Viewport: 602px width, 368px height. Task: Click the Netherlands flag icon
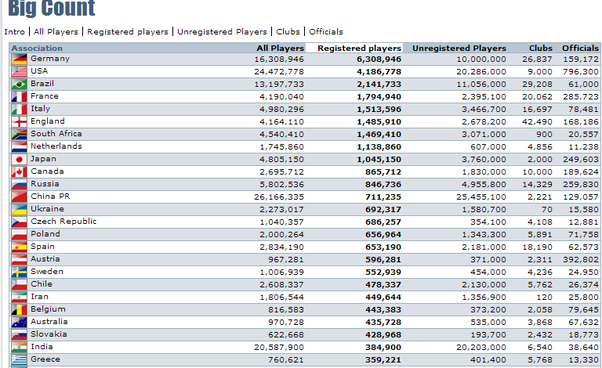pyautogui.click(x=19, y=147)
